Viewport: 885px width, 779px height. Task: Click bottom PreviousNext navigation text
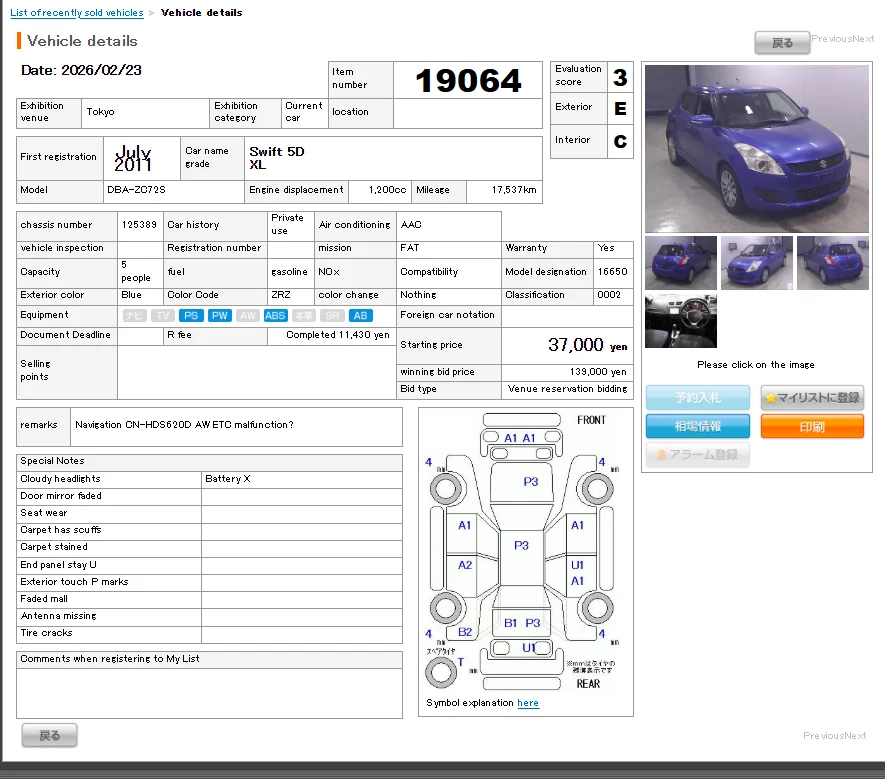coord(835,736)
